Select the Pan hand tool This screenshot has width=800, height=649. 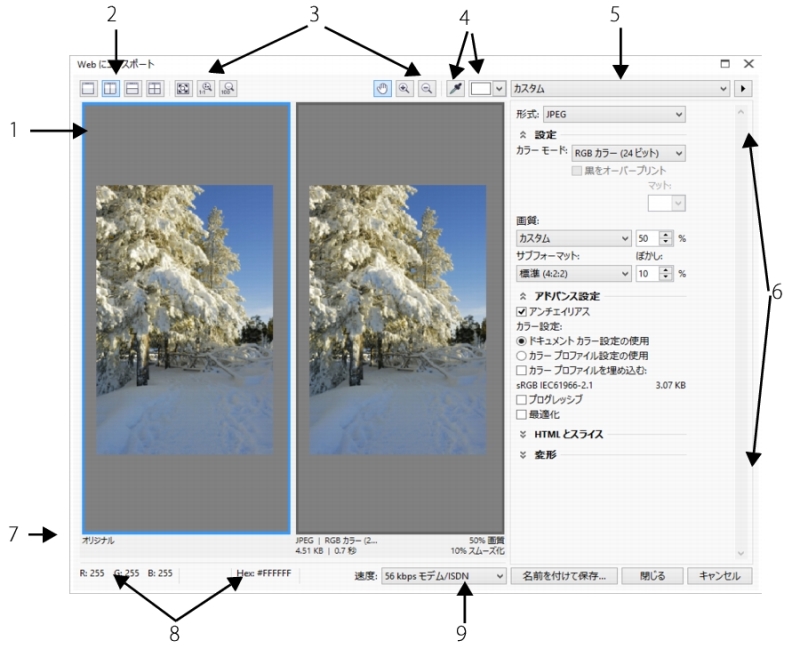382,88
